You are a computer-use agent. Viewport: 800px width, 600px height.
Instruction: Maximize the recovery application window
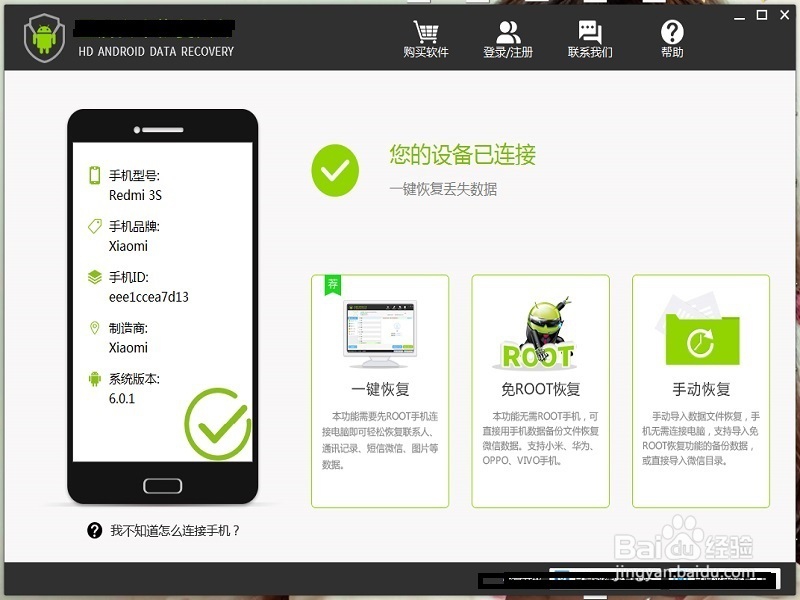(762, 15)
